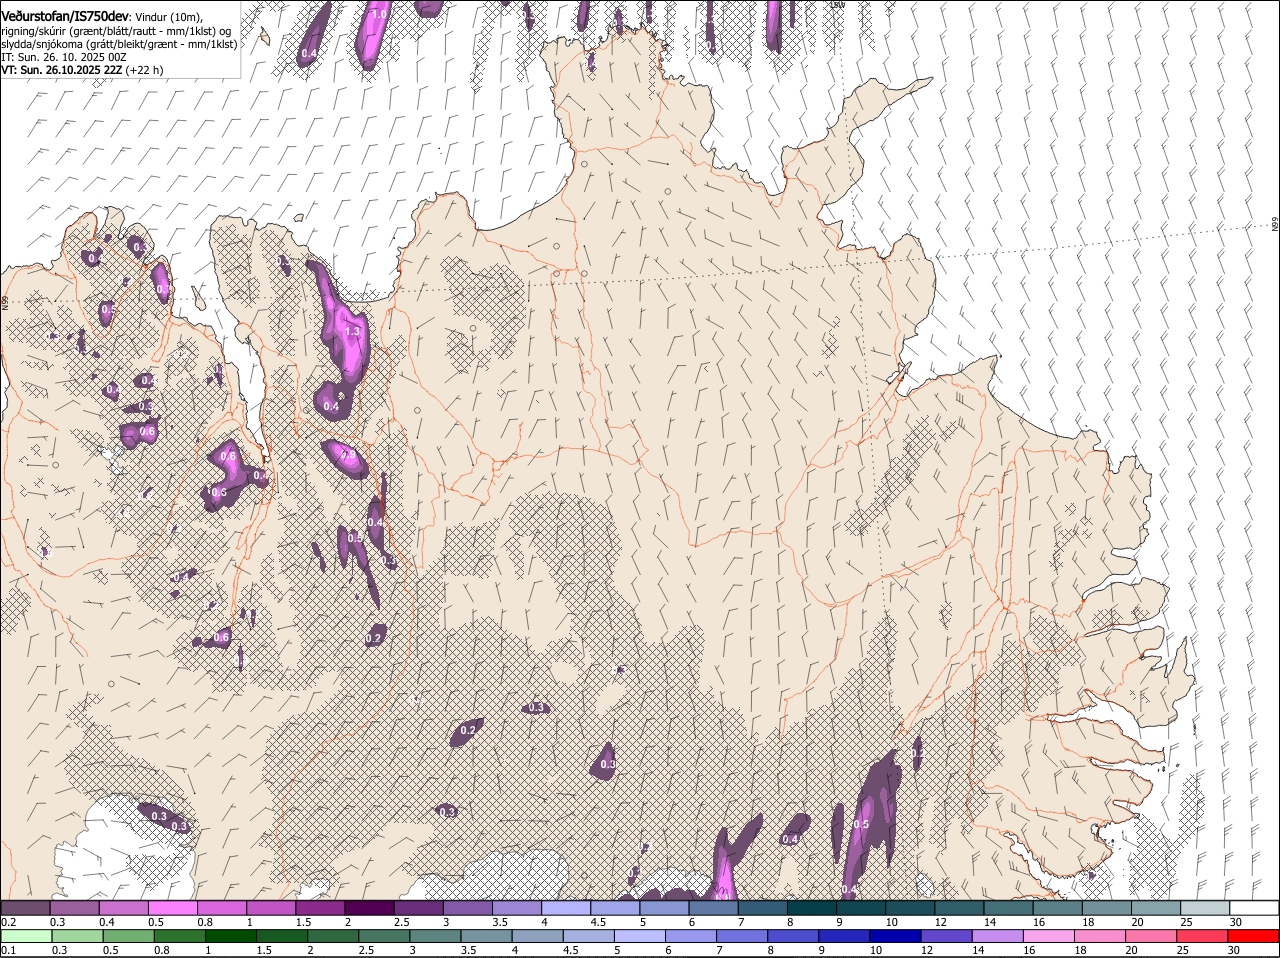Click the 1.0 precipitation value on the map
The width and height of the screenshot is (1280, 958).
tap(380, 15)
